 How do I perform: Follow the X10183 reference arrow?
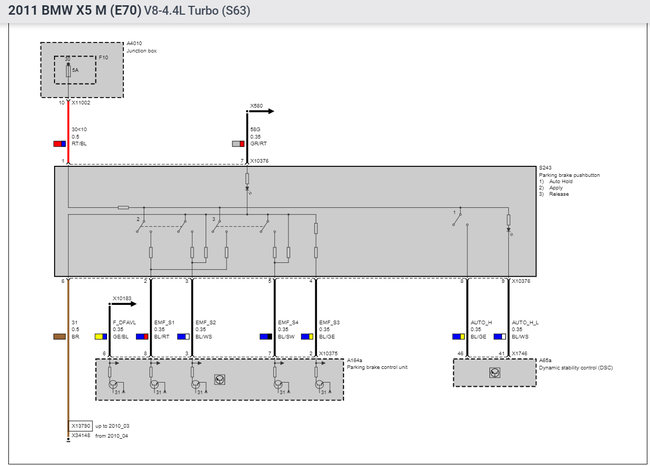[123, 302]
